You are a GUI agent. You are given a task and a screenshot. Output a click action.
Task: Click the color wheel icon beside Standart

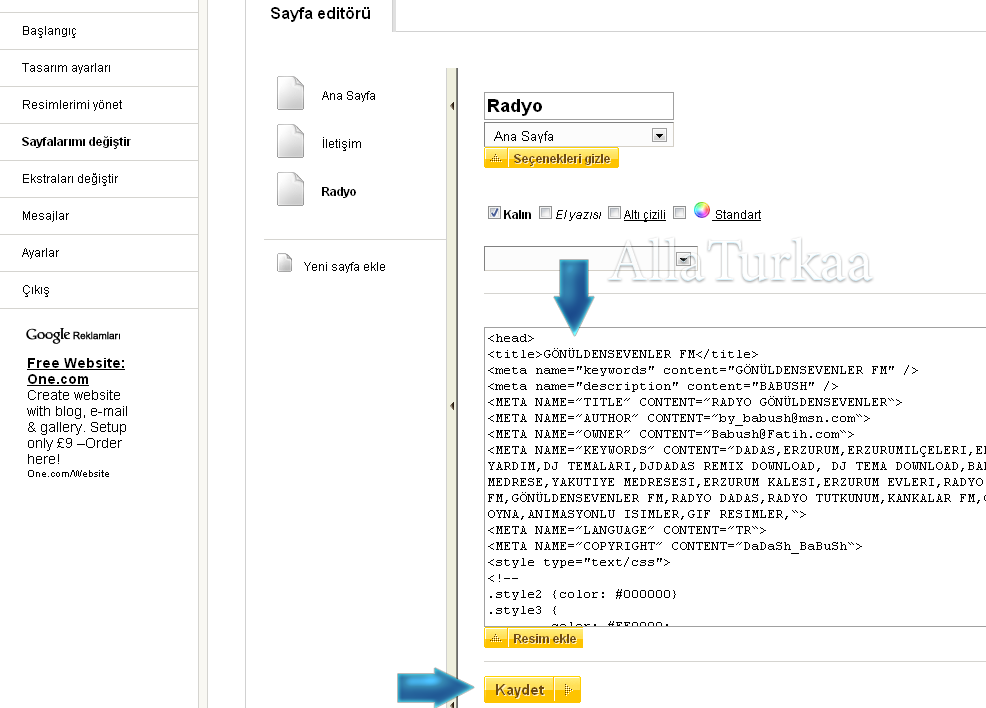(702, 211)
